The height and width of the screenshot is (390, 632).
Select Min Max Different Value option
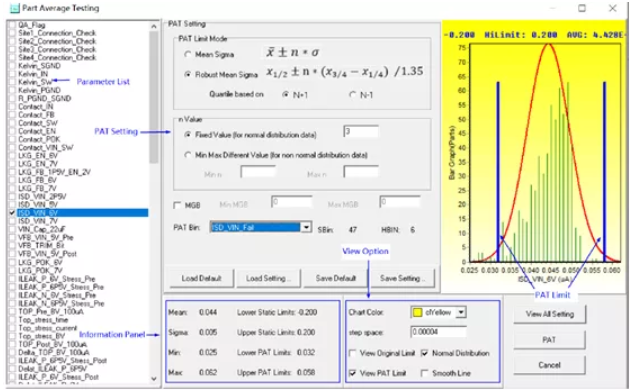pyautogui.click(x=187, y=155)
